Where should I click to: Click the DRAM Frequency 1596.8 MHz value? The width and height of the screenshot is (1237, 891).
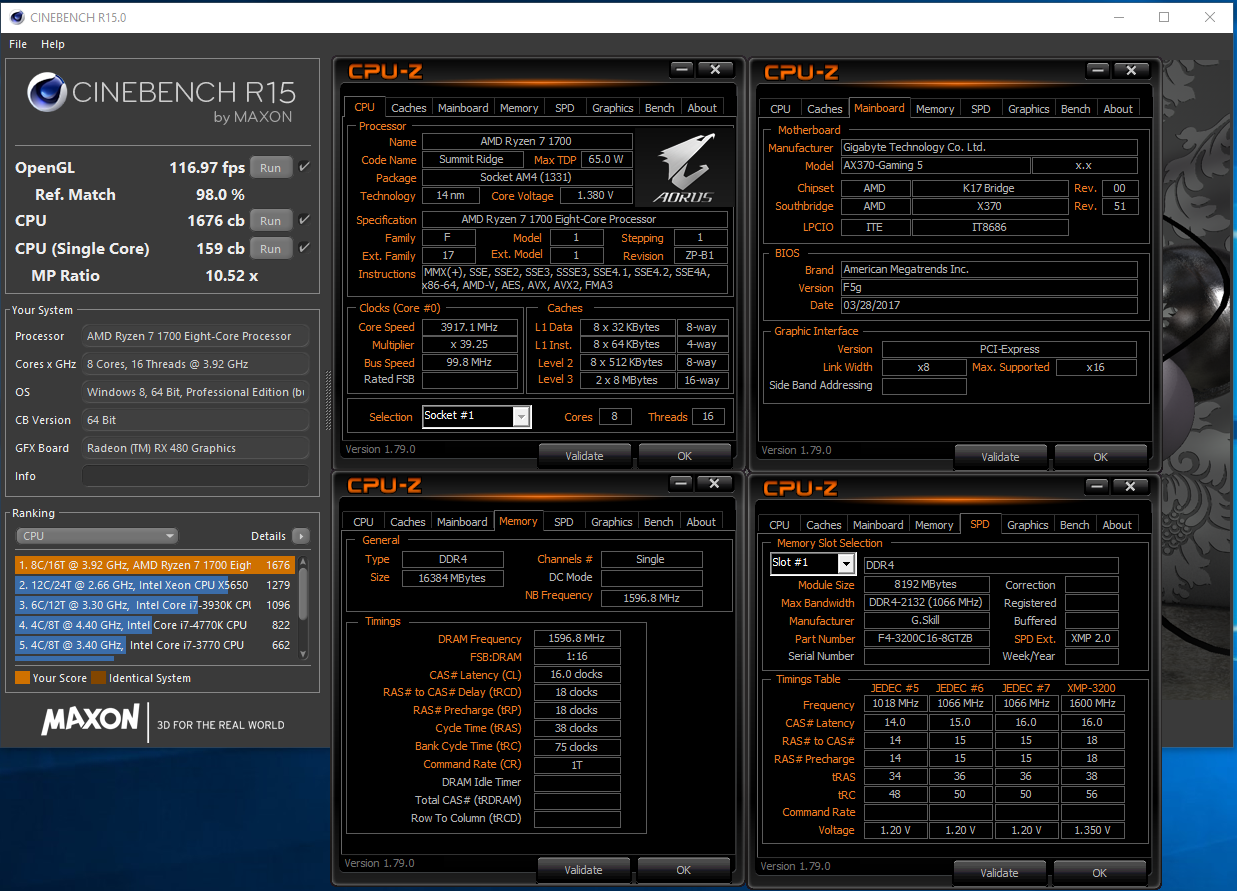(x=577, y=638)
